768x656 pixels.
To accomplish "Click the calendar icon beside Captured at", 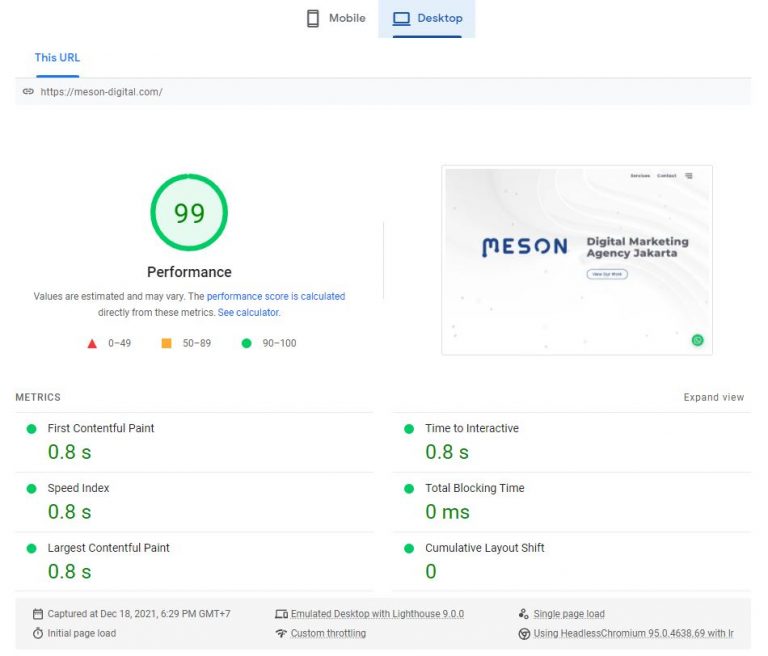I will pos(38,614).
